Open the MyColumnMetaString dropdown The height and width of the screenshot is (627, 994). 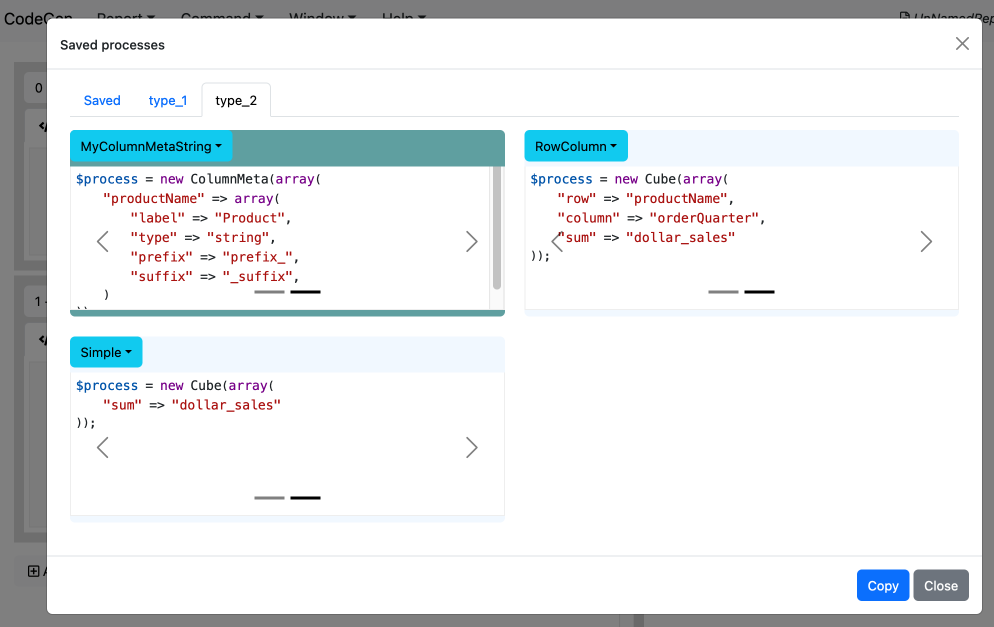(151, 146)
